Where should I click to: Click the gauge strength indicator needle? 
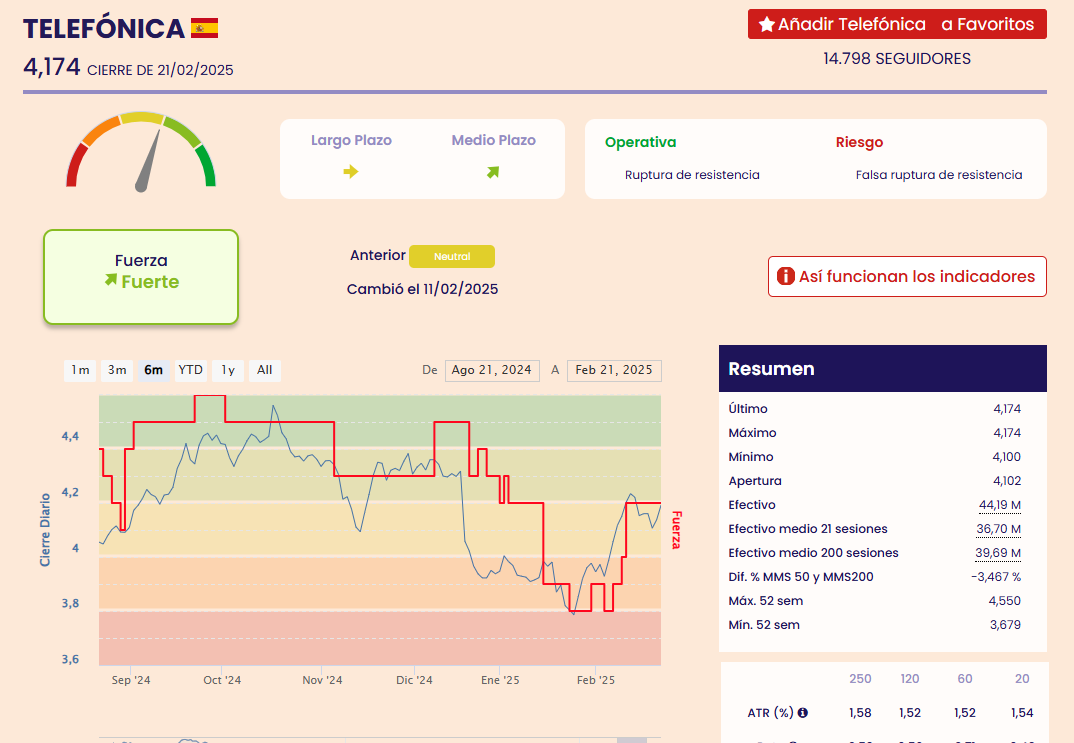pos(148,161)
